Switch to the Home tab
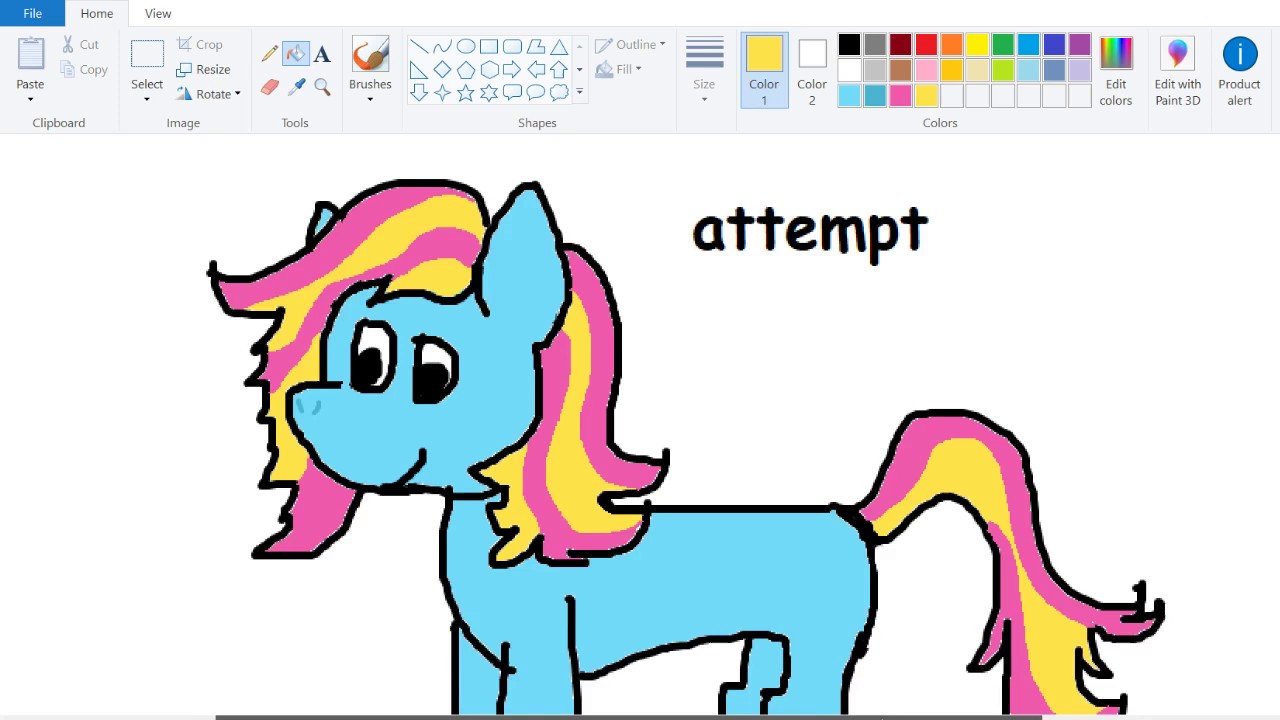The width and height of the screenshot is (1280, 720). coord(97,14)
